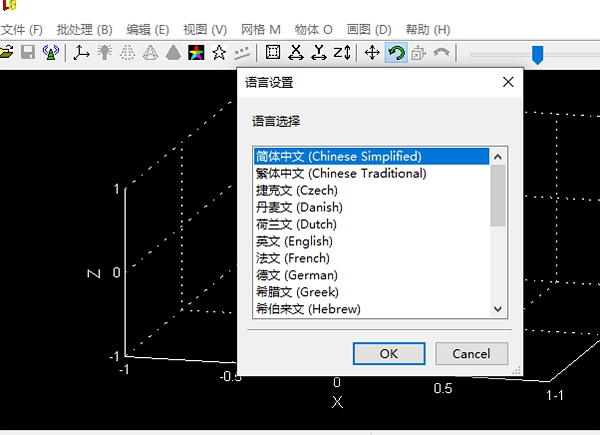The width and height of the screenshot is (600, 435).
Task: Click the wireframe cone mesh icon
Action: 150,52
